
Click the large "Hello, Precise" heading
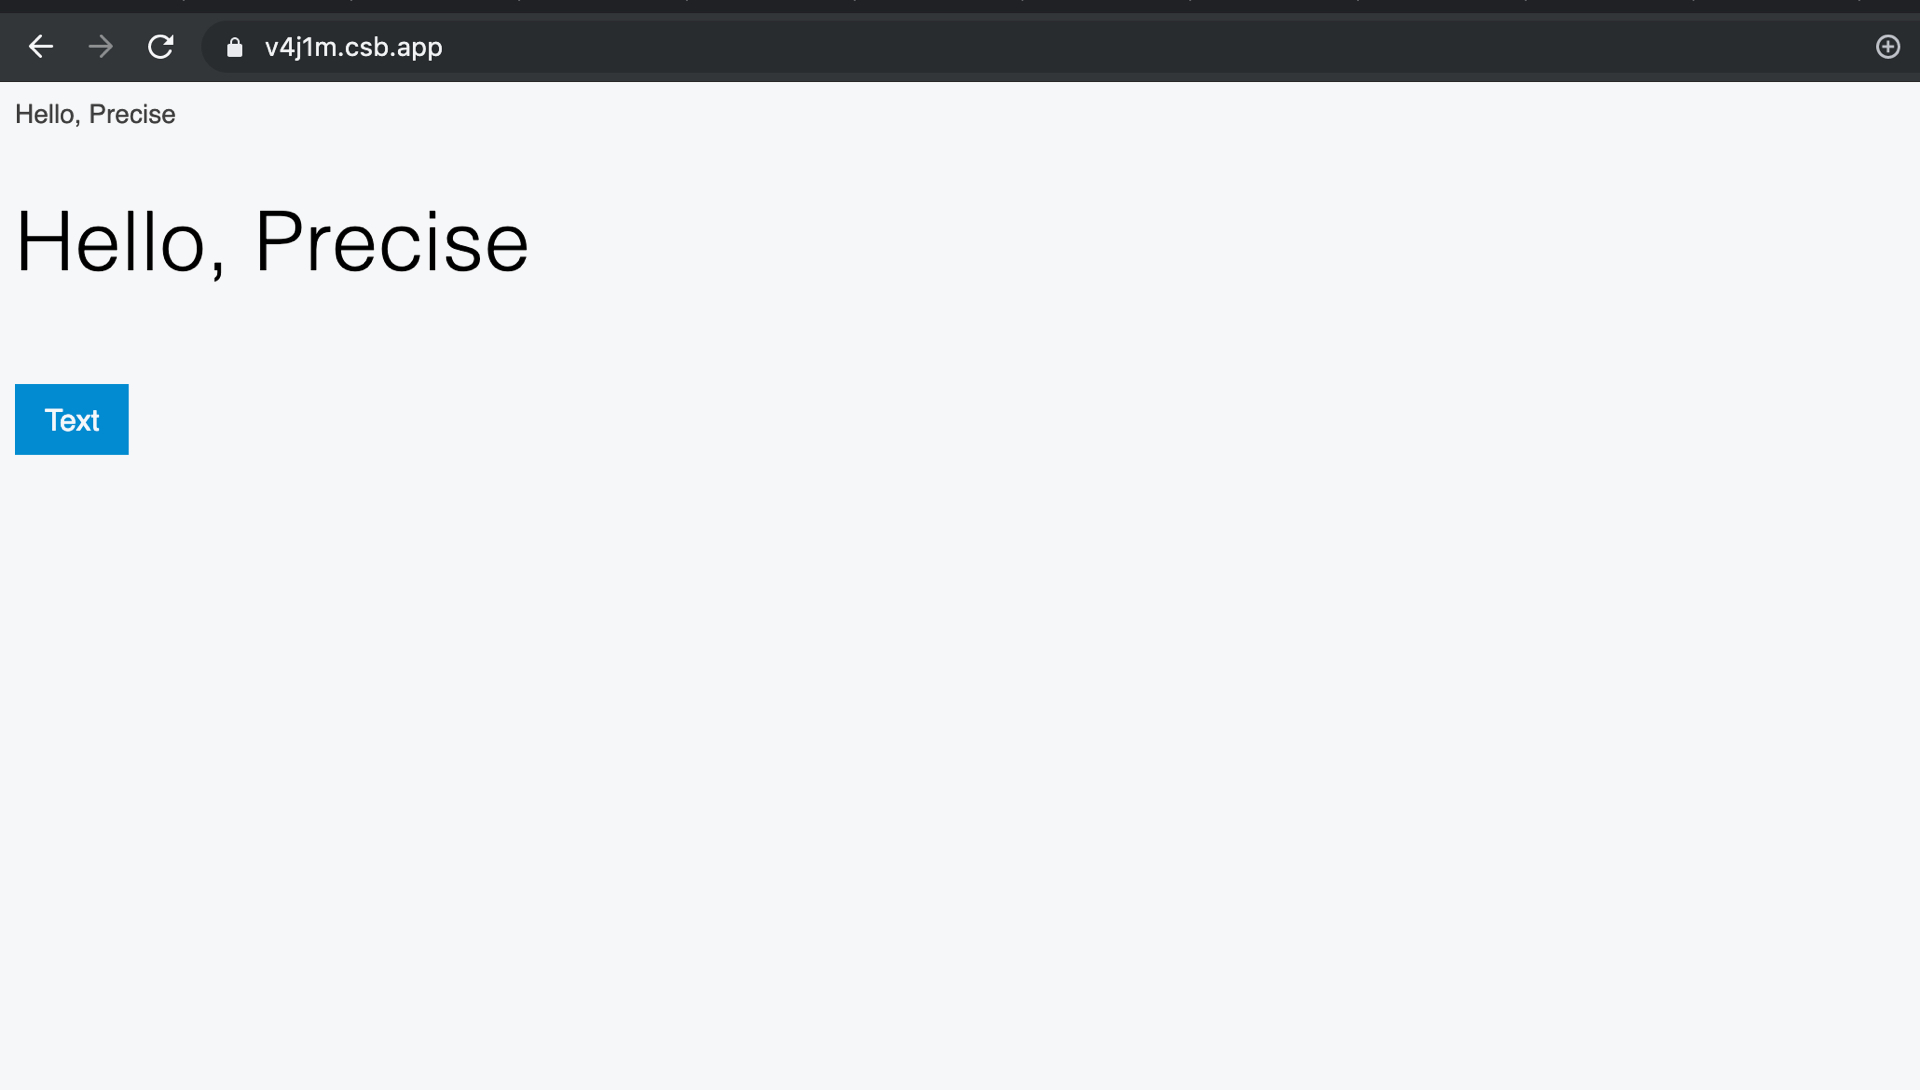271,242
